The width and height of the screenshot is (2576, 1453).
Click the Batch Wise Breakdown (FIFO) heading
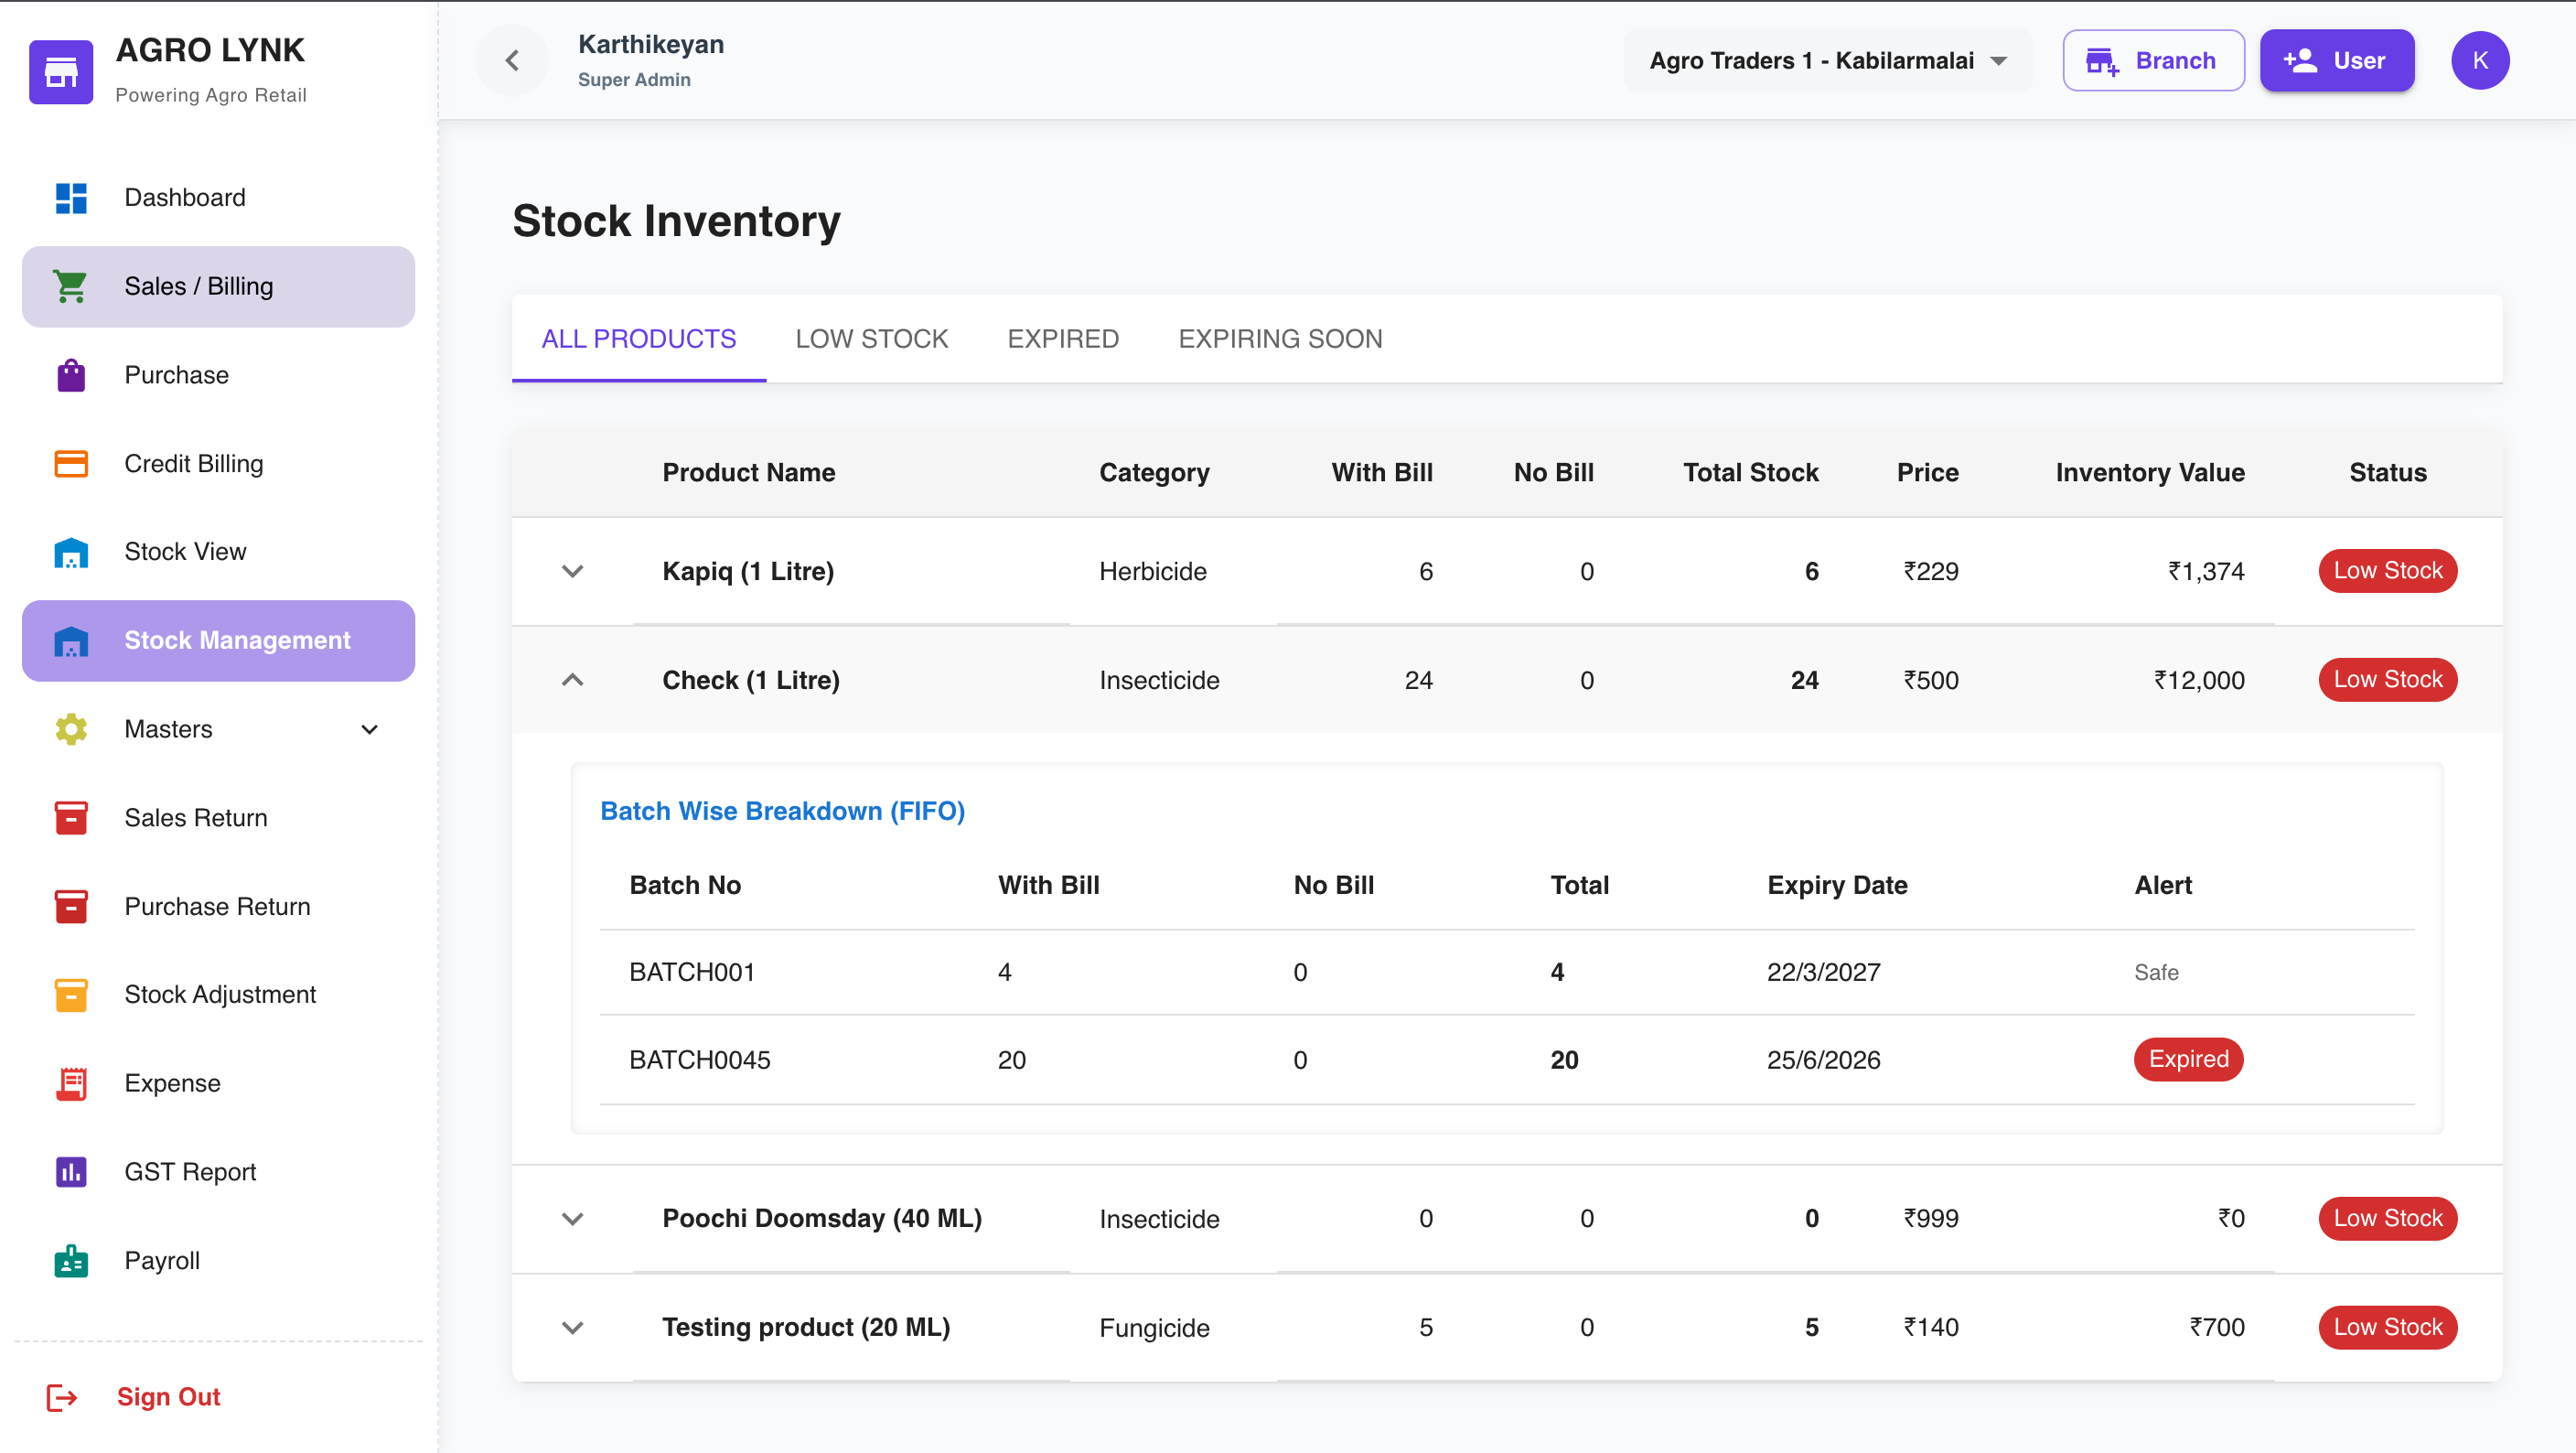click(782, 812)
